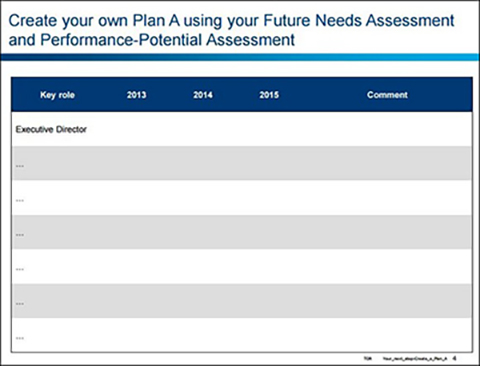Click the footer file name text
Image resolution: width=480 pixels, height=366 pixels.
pyautogui.click(x=415, y=359)
